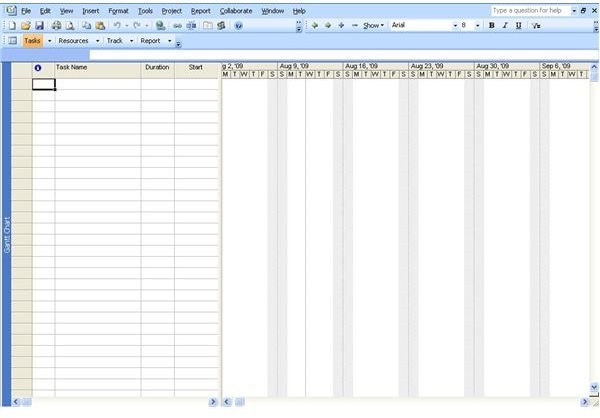The height and width of the screenshot is (418, 600).
Task: Open Task Information icon in toolbar
Action: tap(208, 26)
